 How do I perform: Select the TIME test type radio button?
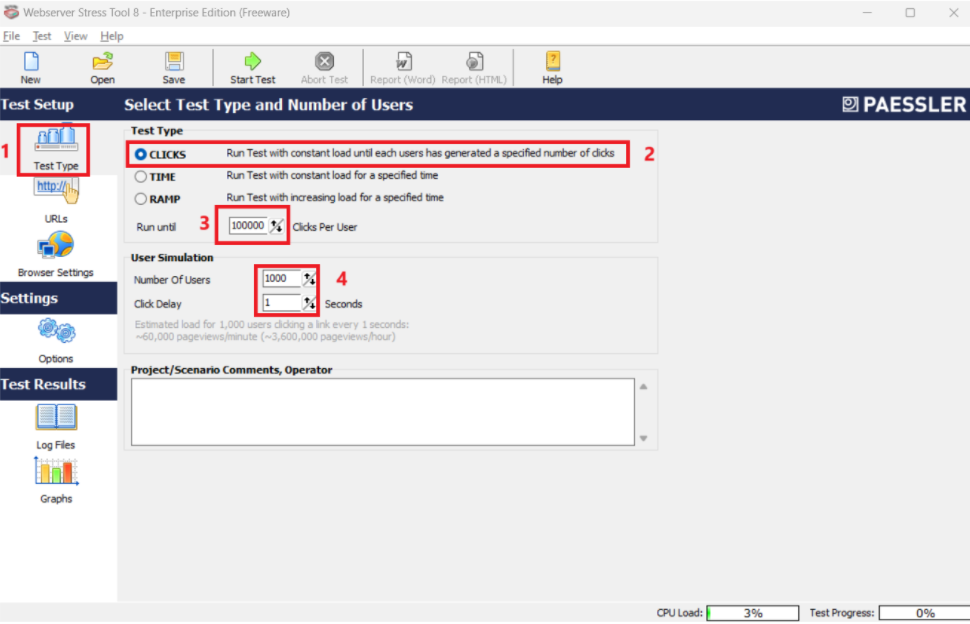click(141, 177)
